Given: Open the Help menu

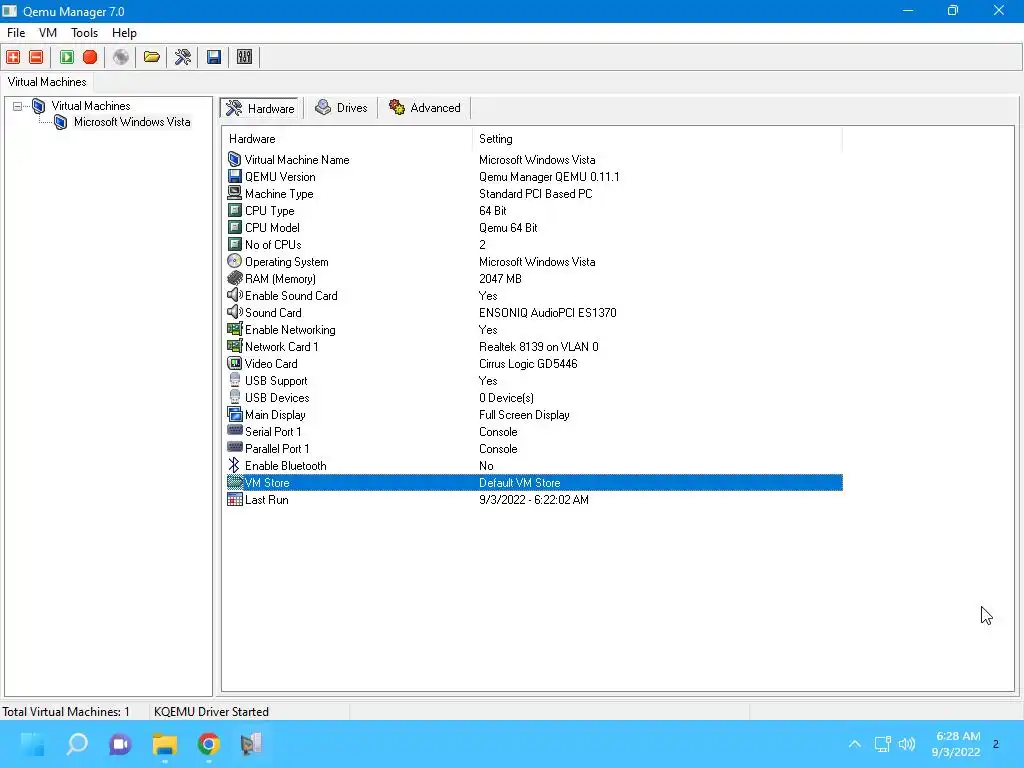Looking at the screenshot, I should tap(124, 33).
